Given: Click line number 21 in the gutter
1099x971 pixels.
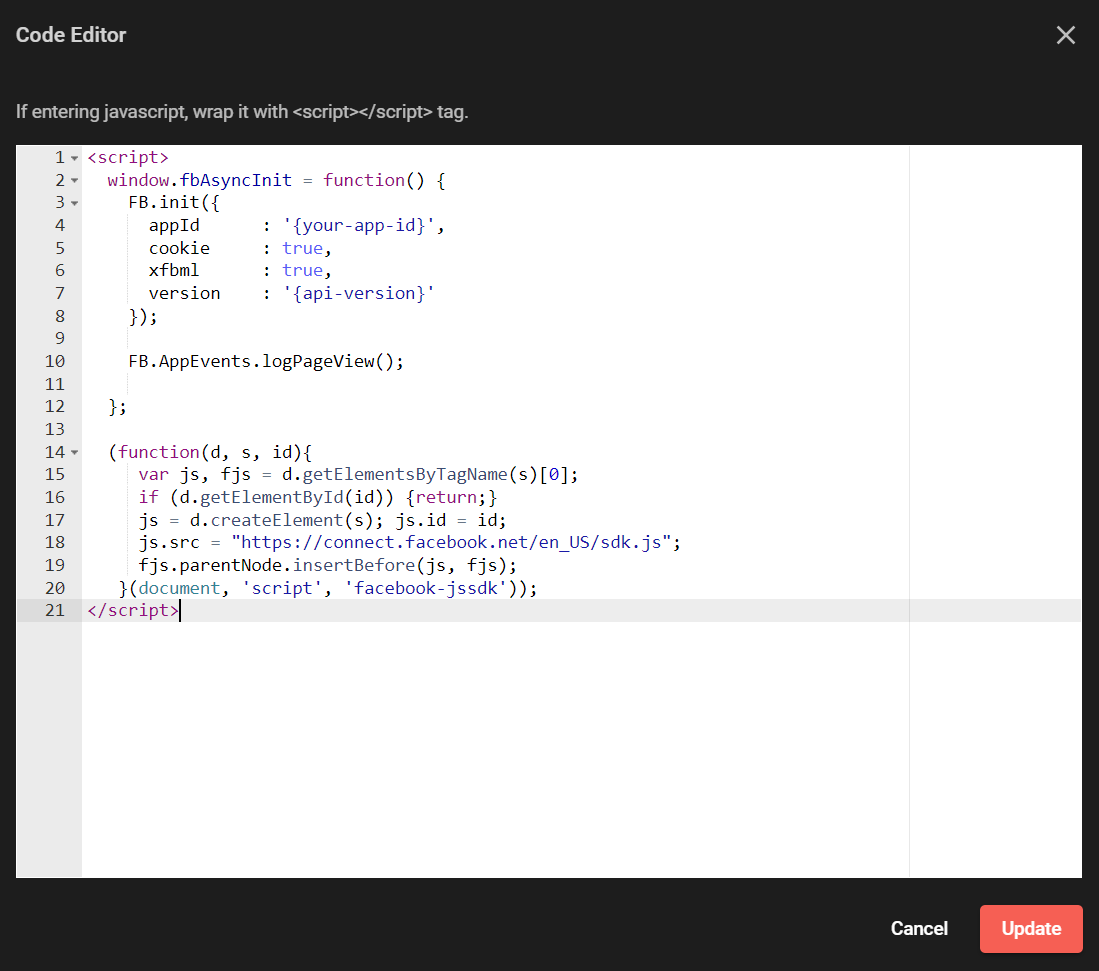Looking at the screenshot, I should (55, 610).
